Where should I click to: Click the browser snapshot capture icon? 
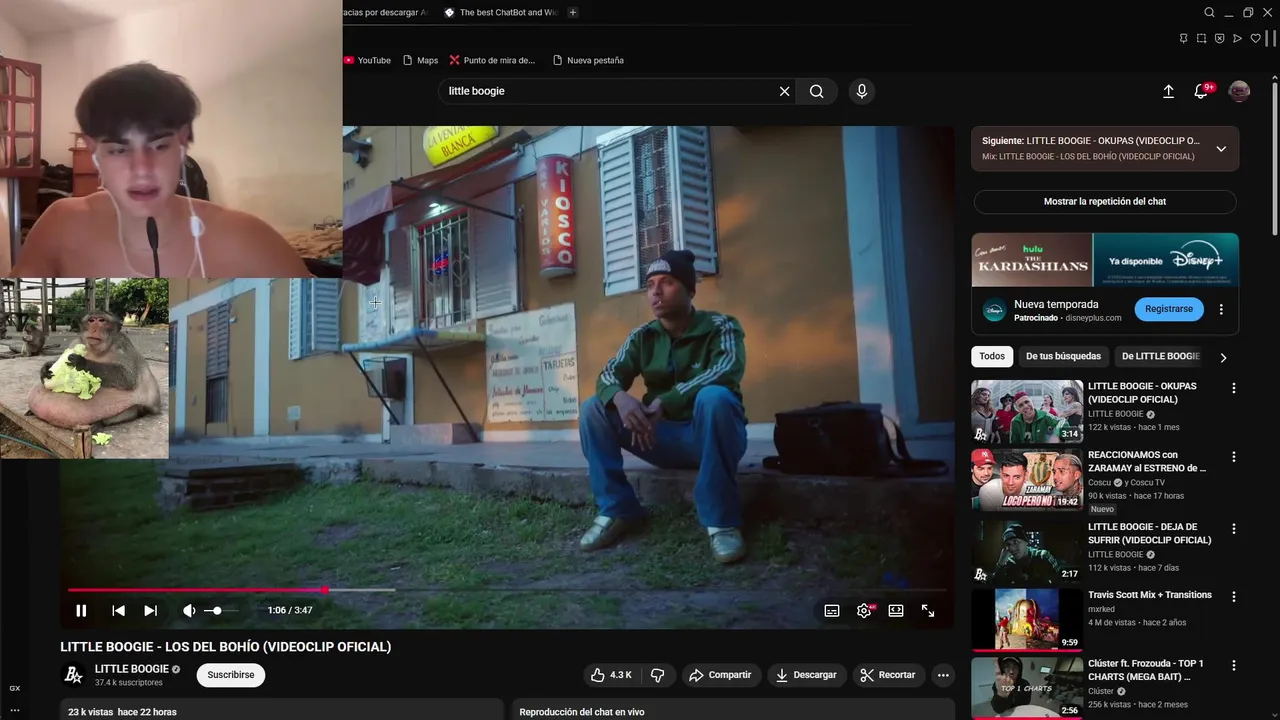(1202, 38)
